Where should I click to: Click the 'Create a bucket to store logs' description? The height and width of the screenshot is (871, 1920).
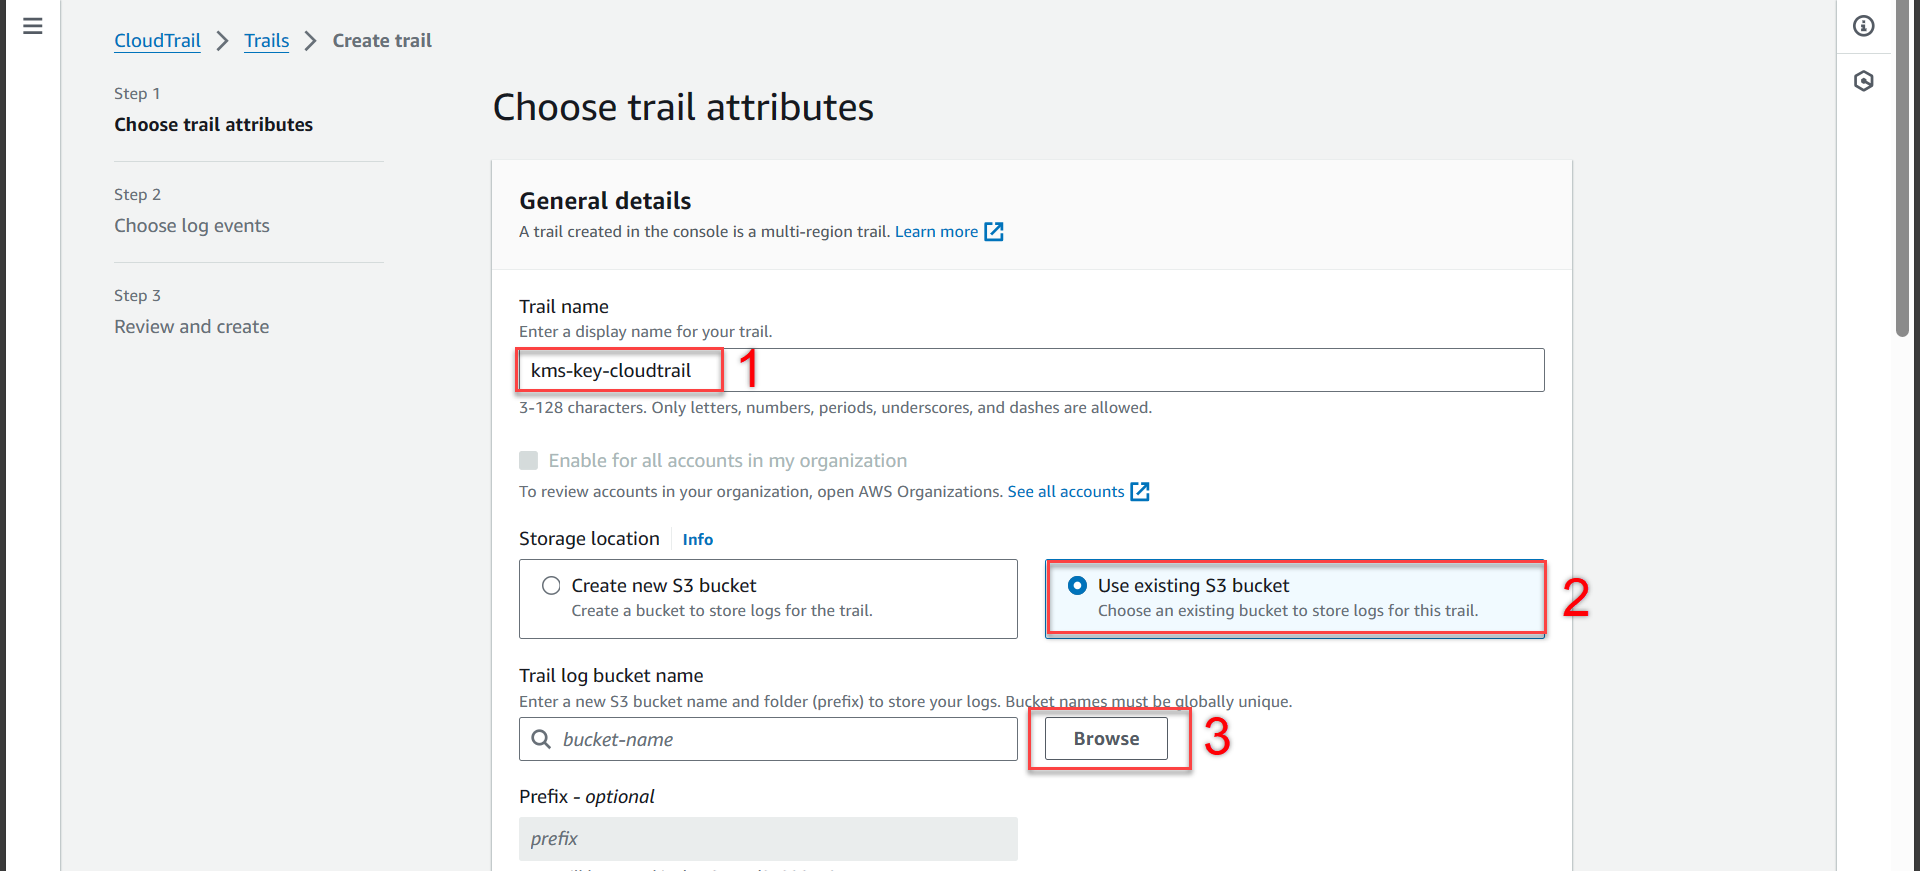click(x=722, y=611)
